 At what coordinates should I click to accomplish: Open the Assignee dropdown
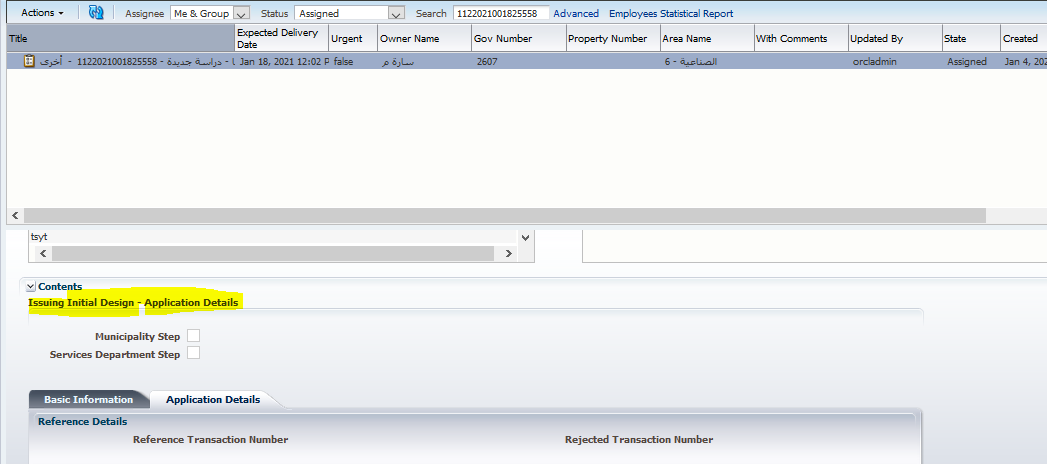210,13
